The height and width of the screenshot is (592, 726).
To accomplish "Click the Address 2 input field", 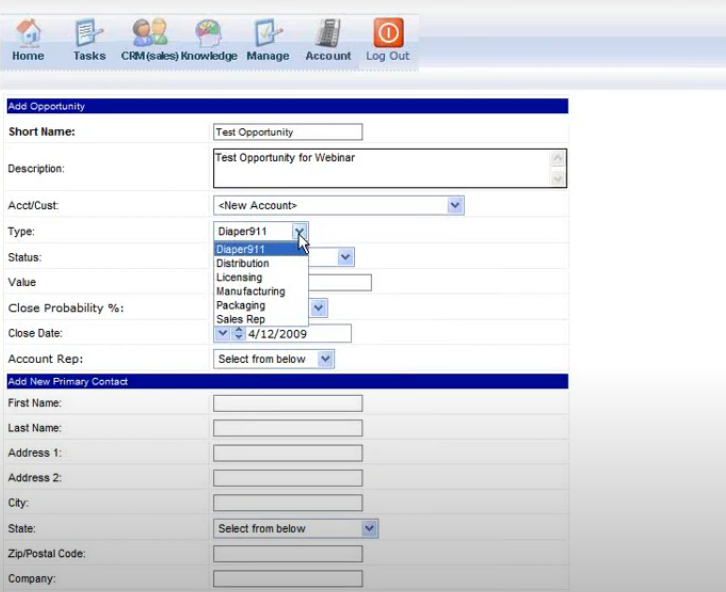I will tap(288, 478).
